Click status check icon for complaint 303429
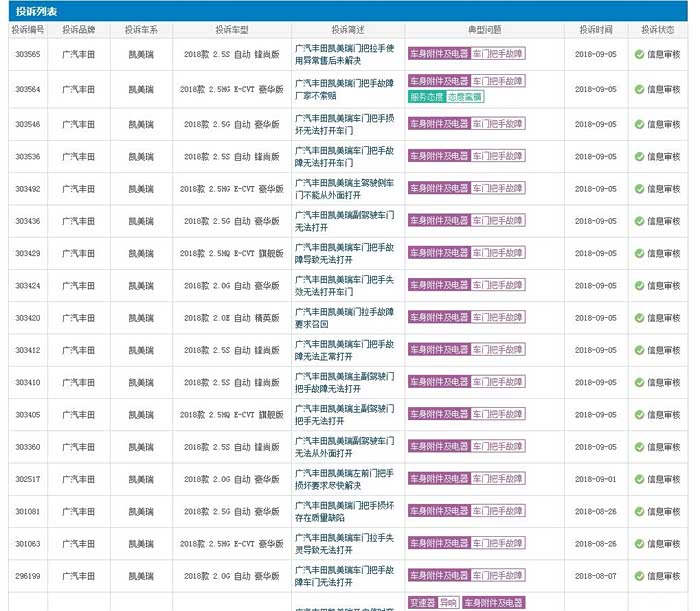700x611 pixels. coord(639,253)
